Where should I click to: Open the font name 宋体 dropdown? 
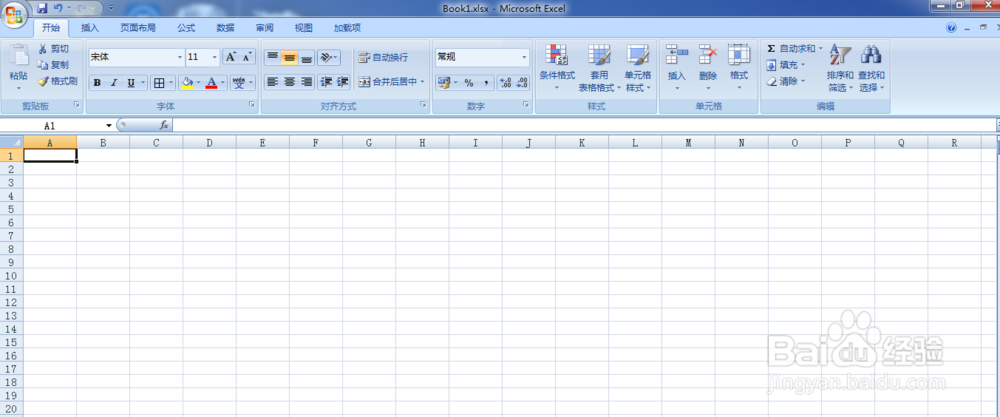coord(180,57)
